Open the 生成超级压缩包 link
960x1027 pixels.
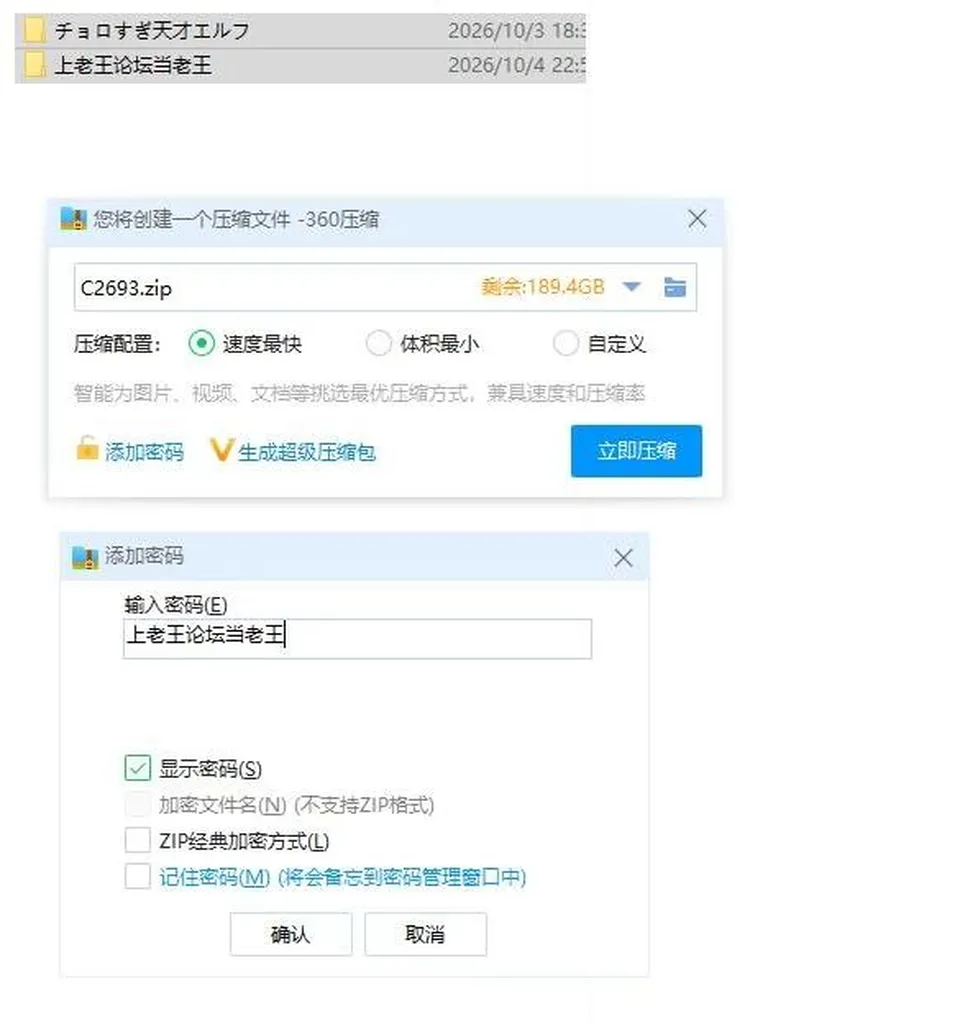[306, 452]
